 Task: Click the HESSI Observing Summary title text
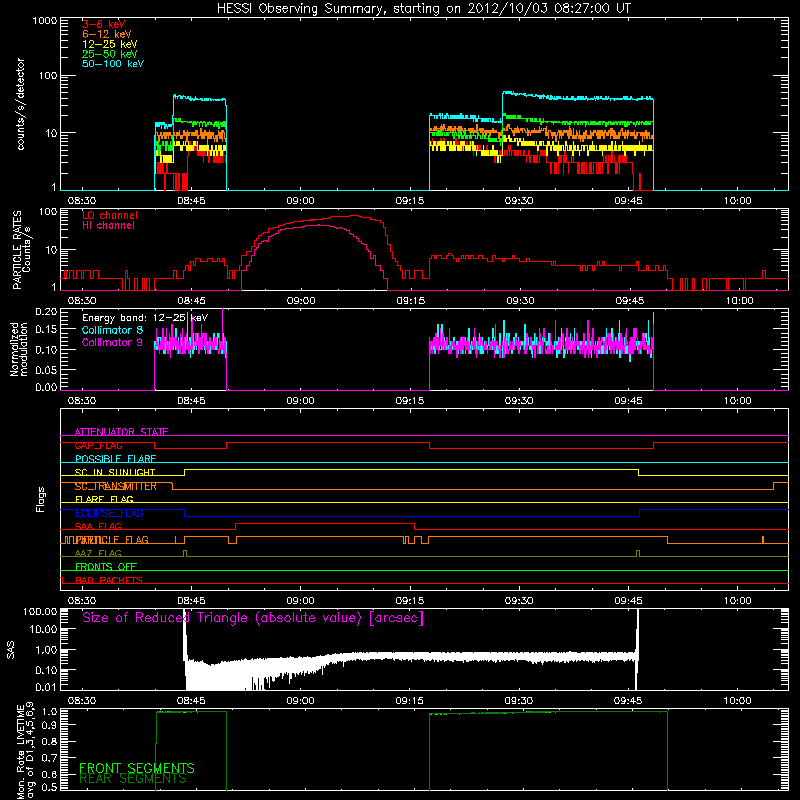[x=424, y=9]
